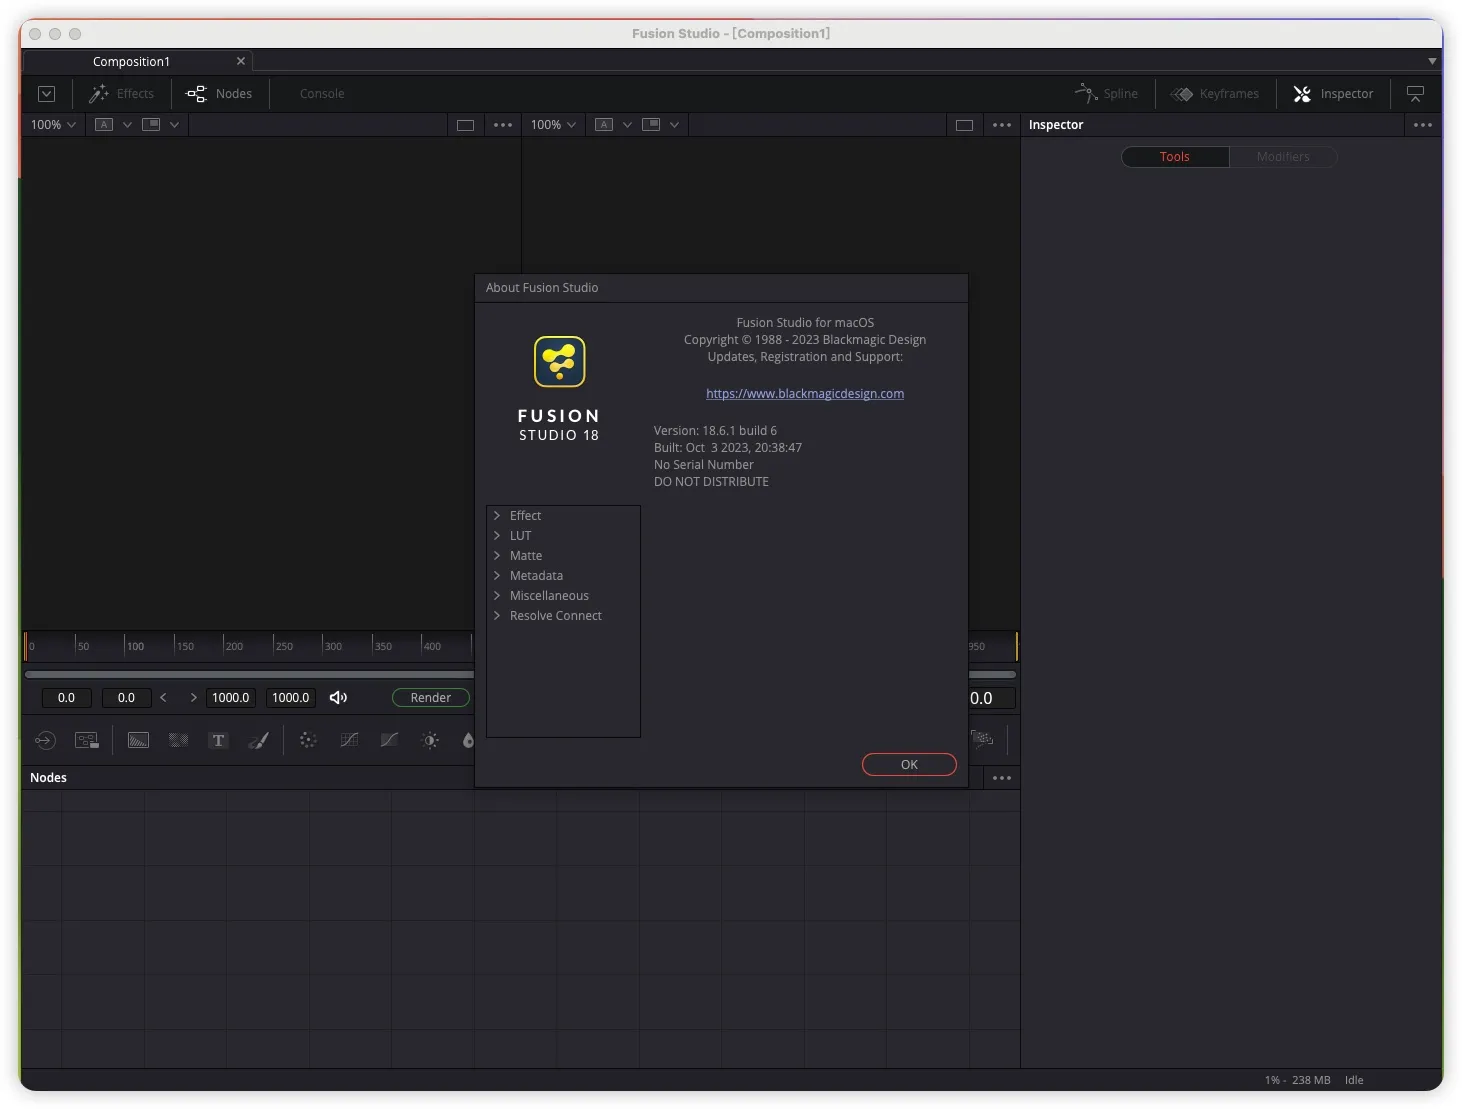Image resolution: width=1462 pixels, height=1109 pixels.
Task: Click the left viewer region display icon
Action: point(151,125)
